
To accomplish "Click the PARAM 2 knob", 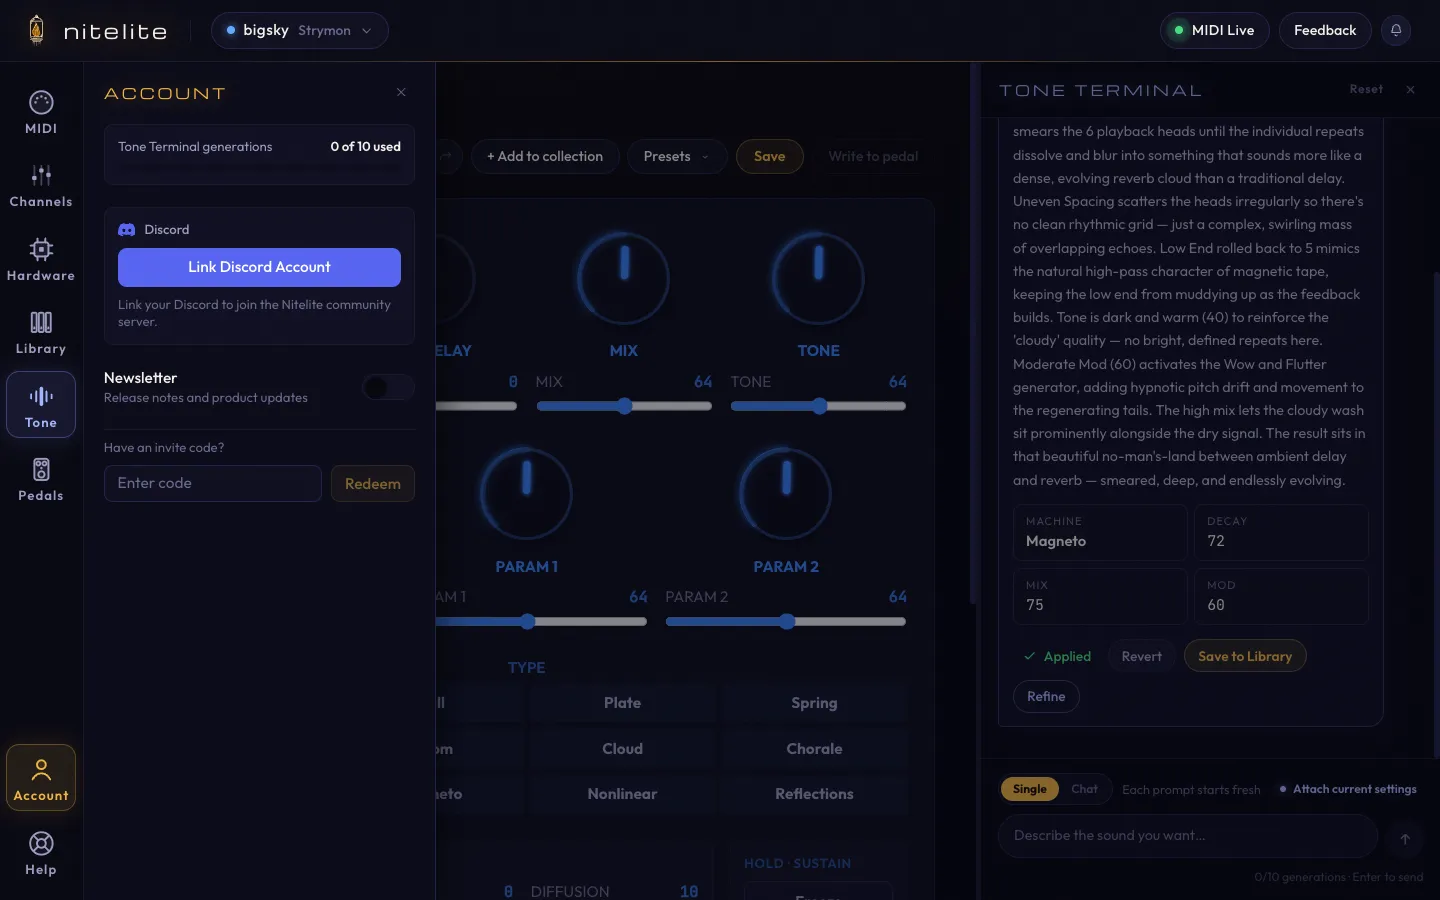I will pos(786,493).
